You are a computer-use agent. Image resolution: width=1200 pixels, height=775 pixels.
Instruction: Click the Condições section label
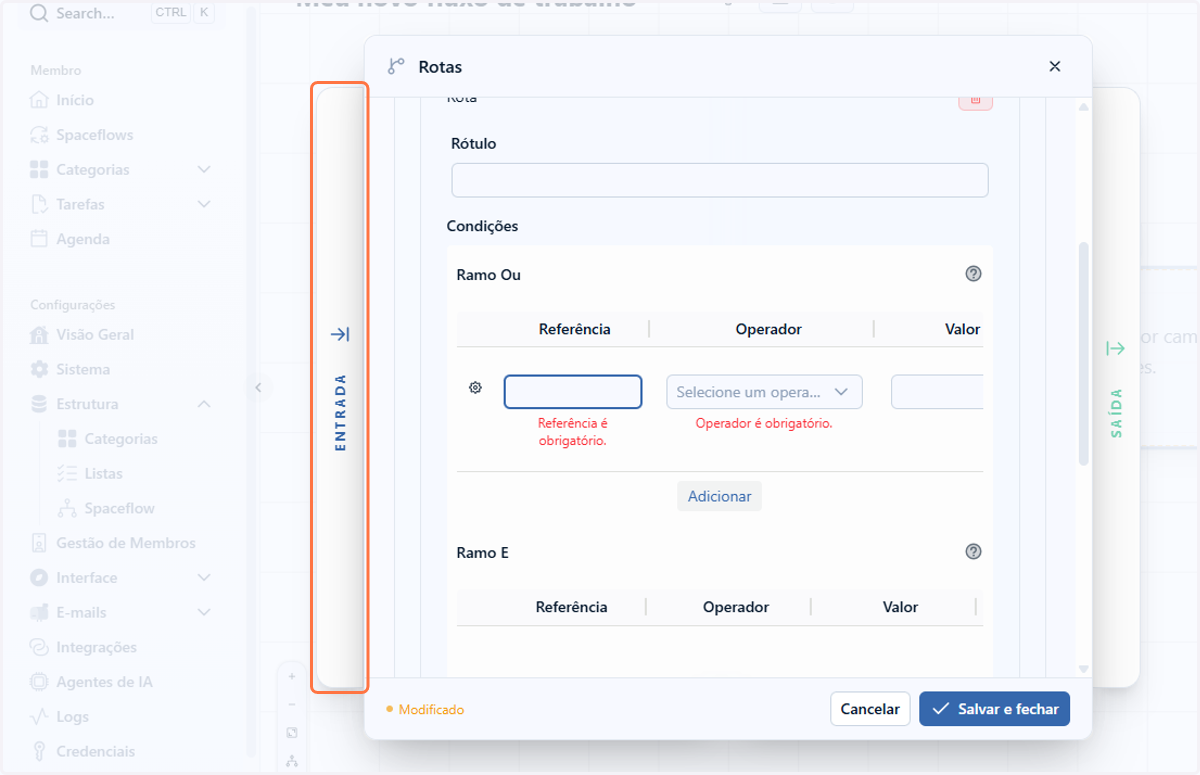(483, 226)
